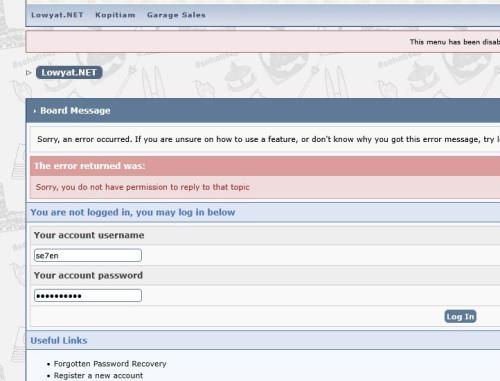The height and width of the screenshot is (381, 500).
Task: Open Register a new account link
Action: (98, 376)
